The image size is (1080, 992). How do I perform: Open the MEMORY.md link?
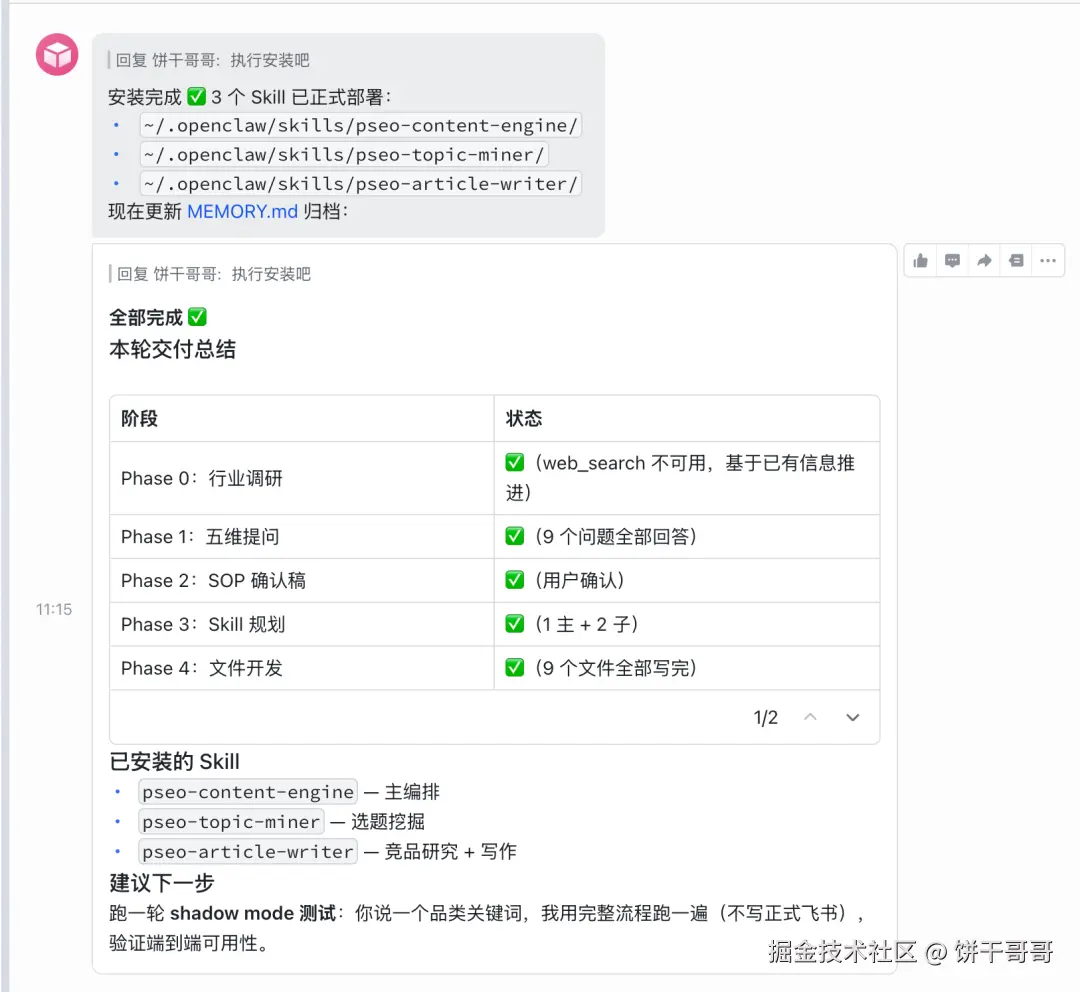tap(242, 212)
